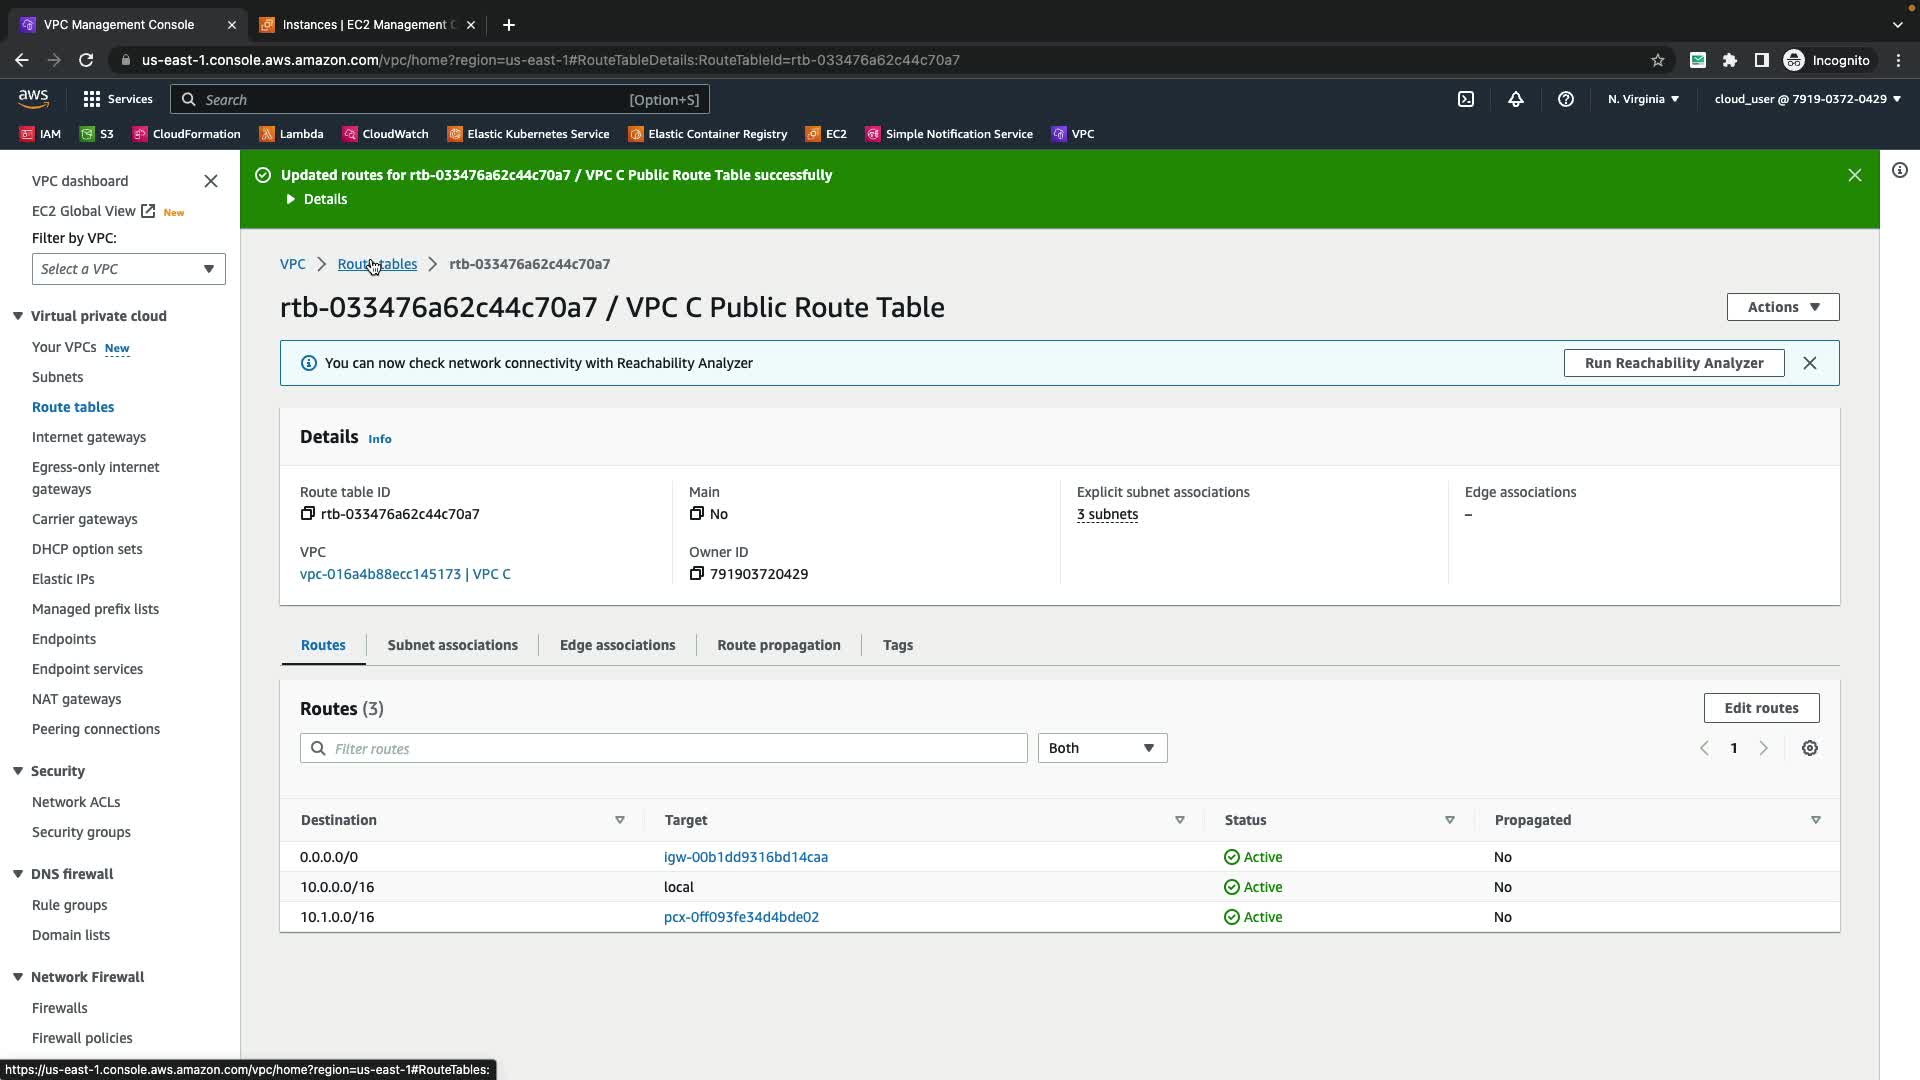
Task: Click the help question mark icon
Action: pos(1566,99)
